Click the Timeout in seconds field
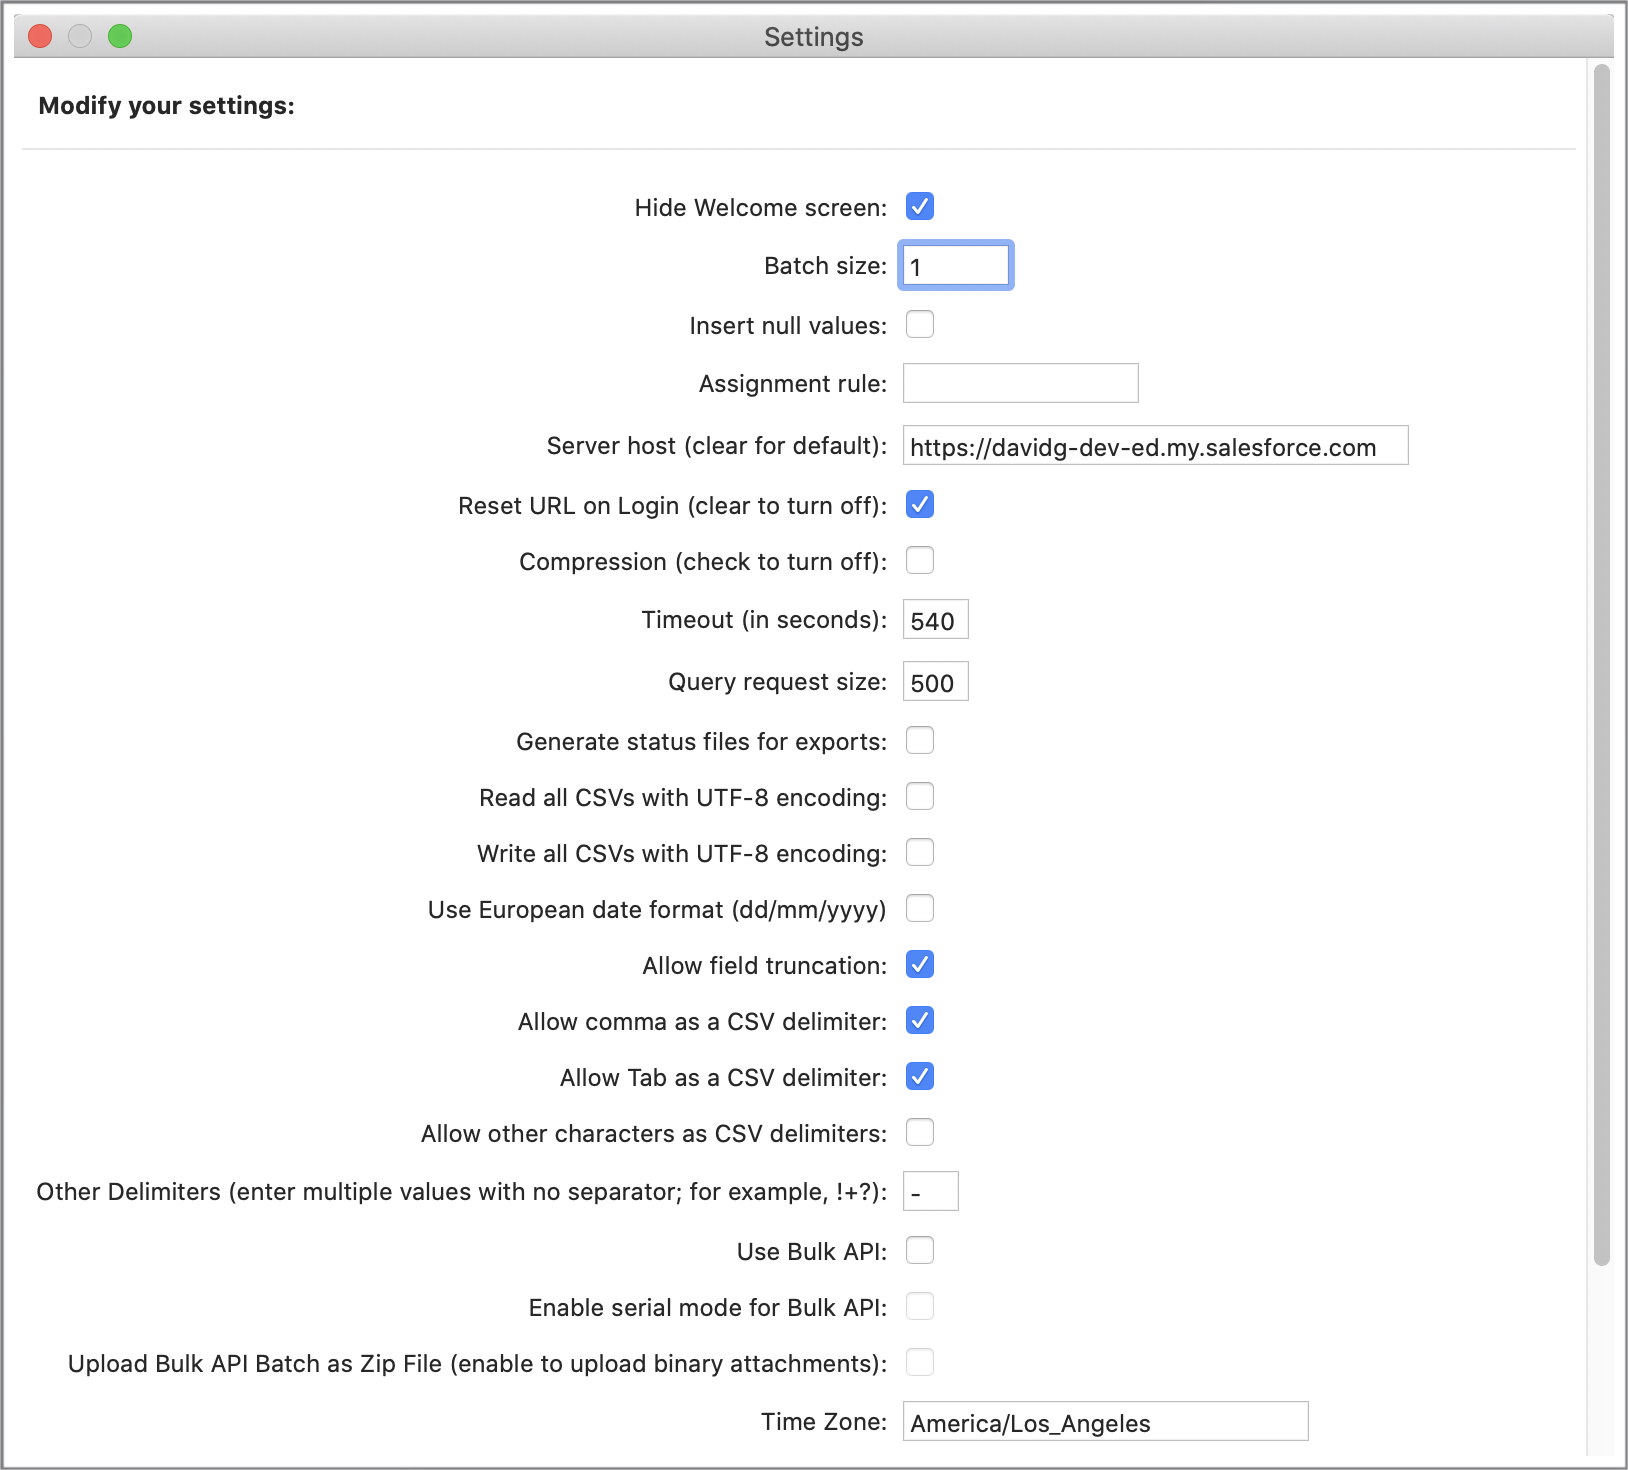1628x1470 pixels. coord(935,620)
